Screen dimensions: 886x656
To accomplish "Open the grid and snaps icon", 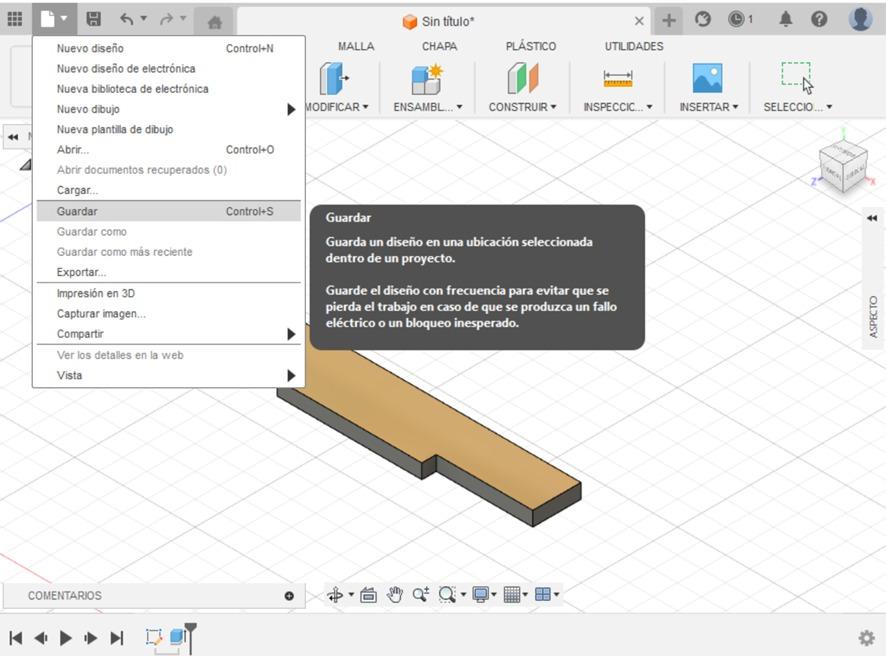I will point(511,594).
